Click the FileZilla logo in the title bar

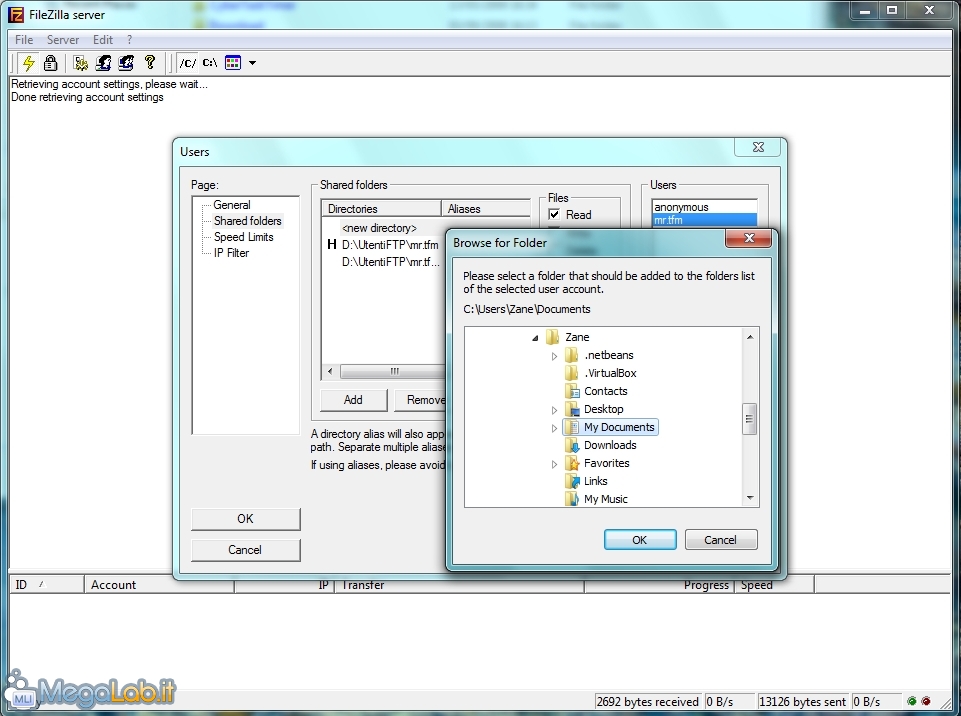pyautogui.click(x=16, y=15)
